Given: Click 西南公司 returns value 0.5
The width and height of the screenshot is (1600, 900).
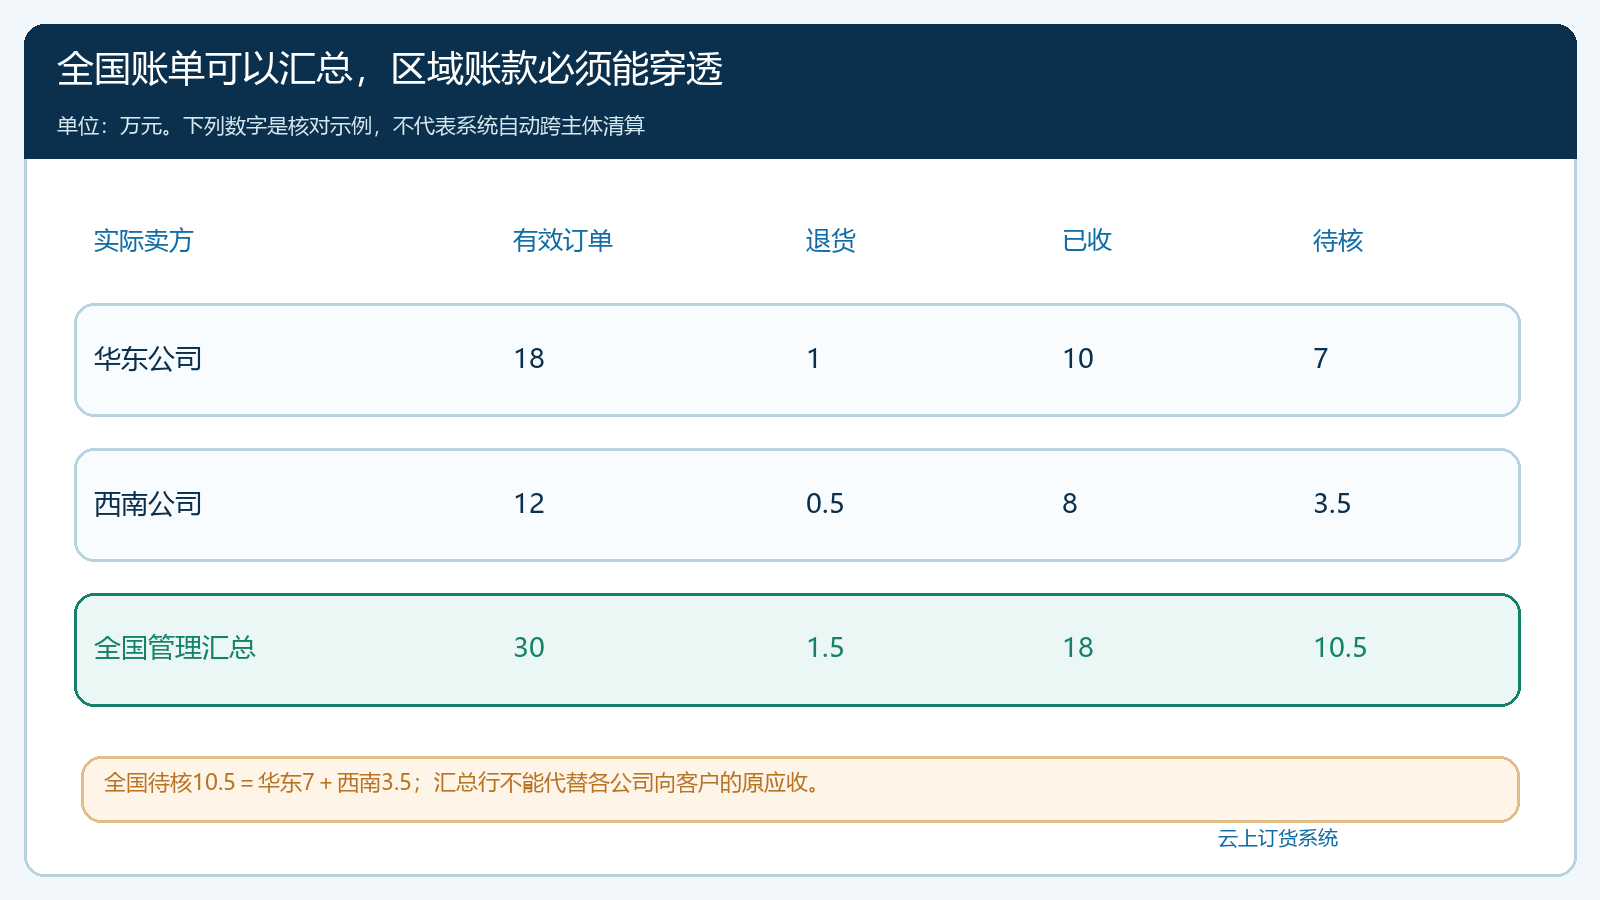Looking at the screenshot, I should pos(825,504).
